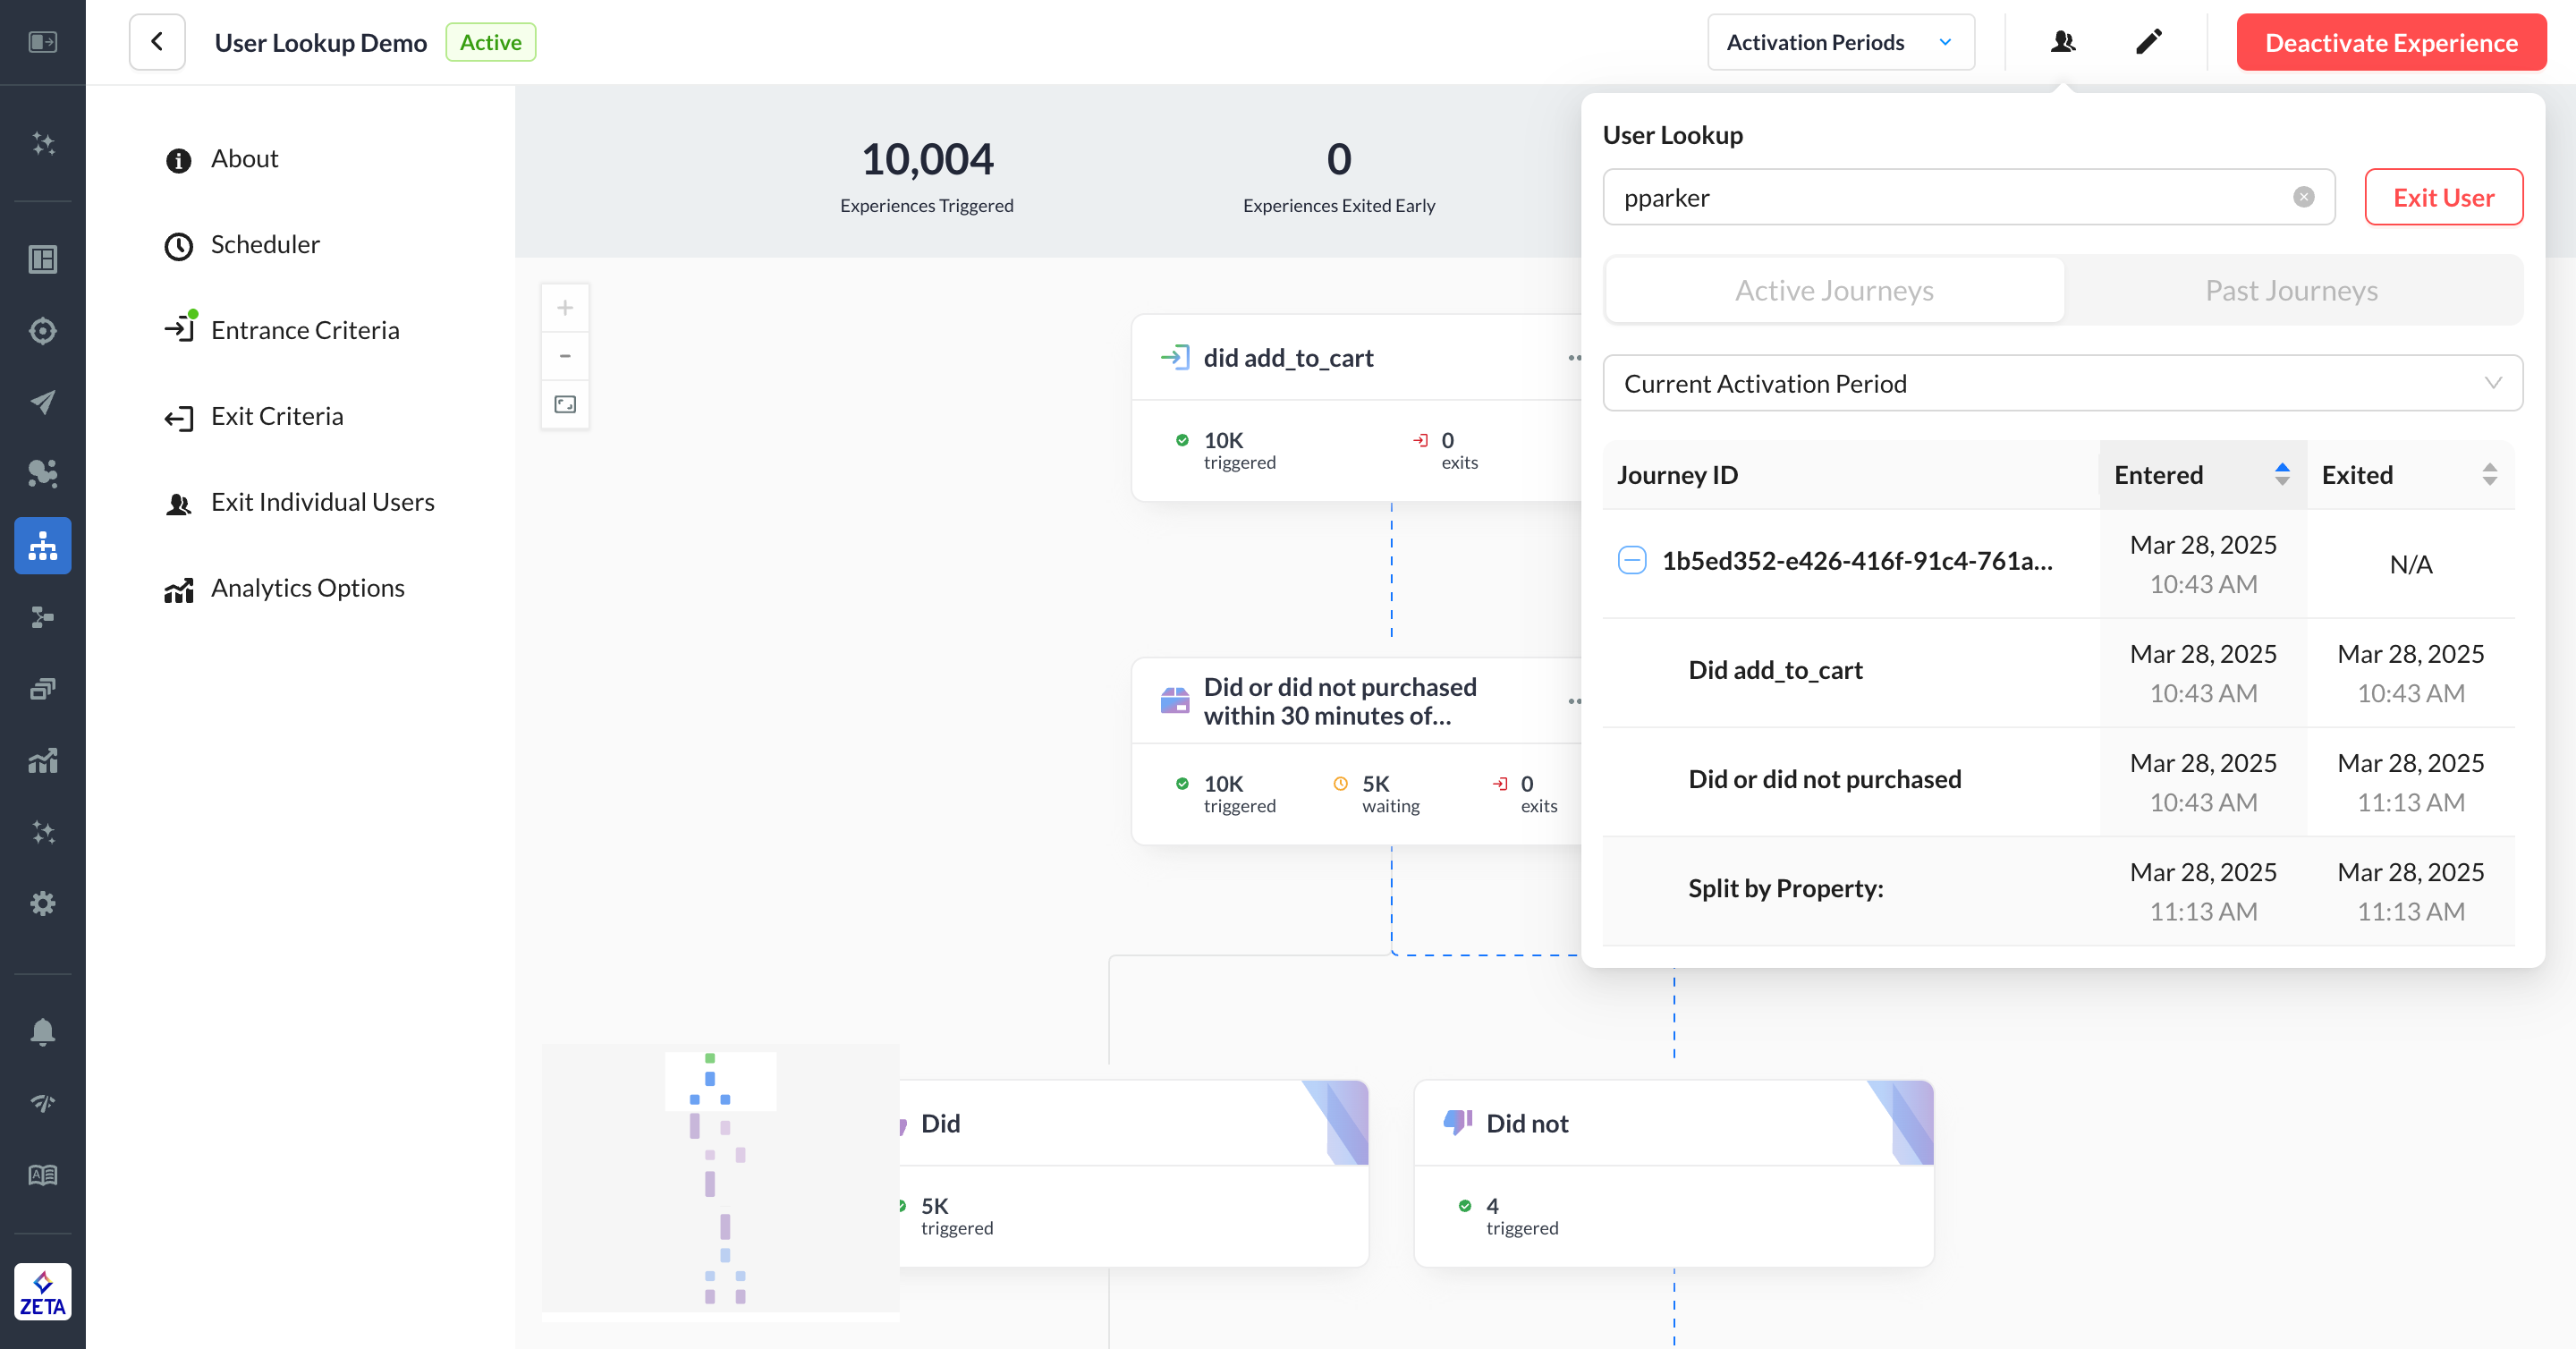Click the Exit User button
The image size is (2576, 1349).
pyautogui.click(x=2443, y=197)
